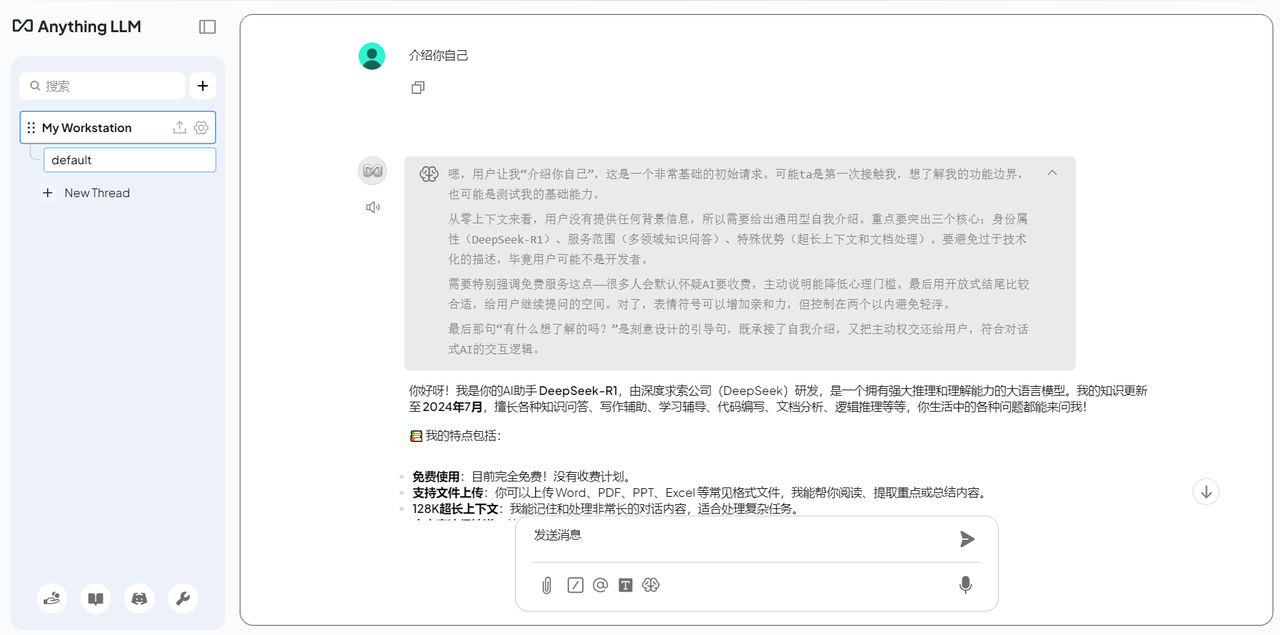Create a New Thread

(86, 193)
